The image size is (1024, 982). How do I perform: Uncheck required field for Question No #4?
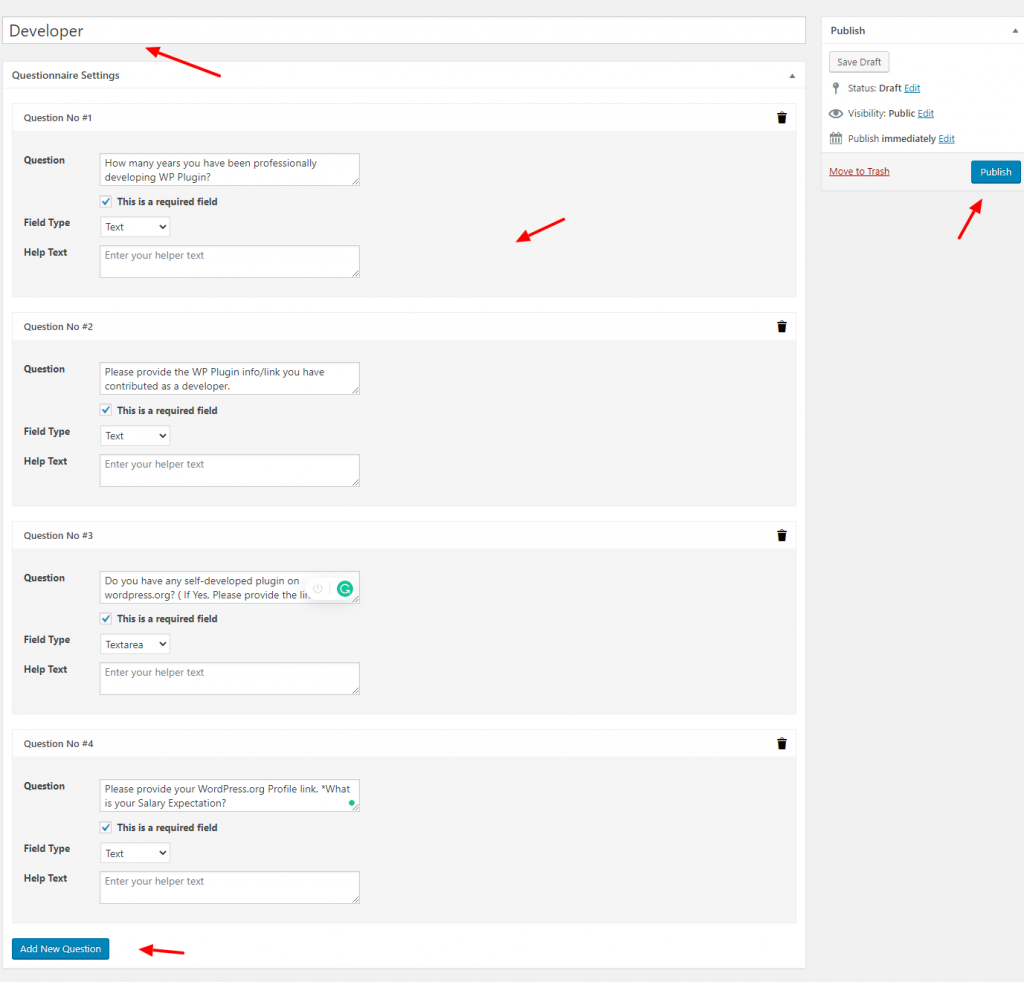106,827
